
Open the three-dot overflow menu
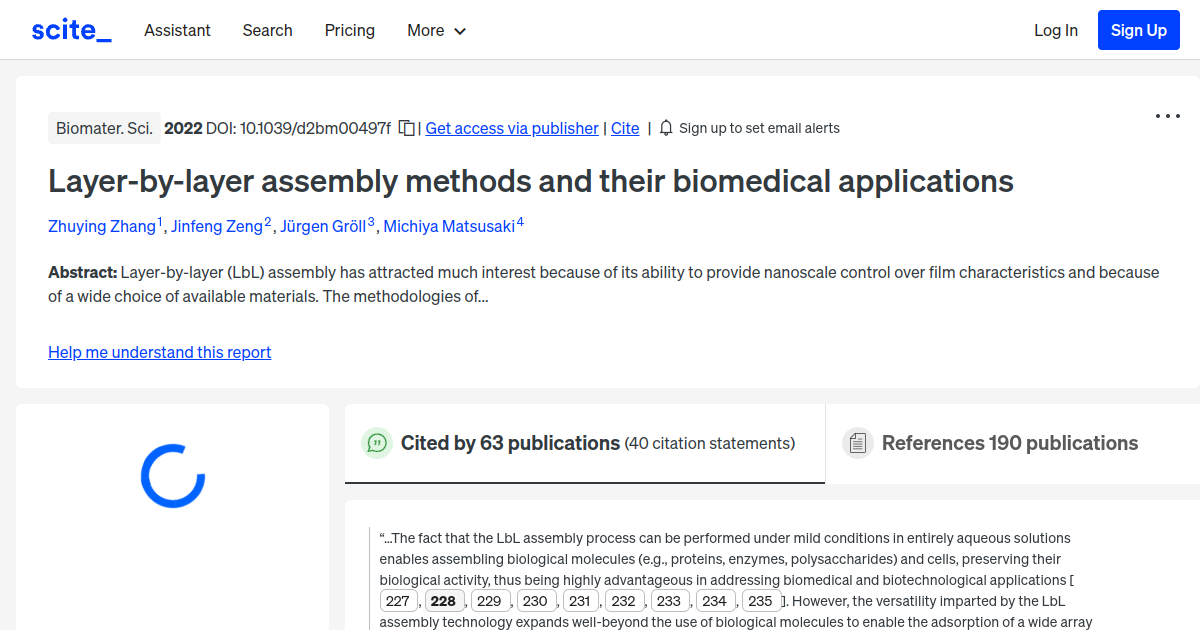[1167, 116]
